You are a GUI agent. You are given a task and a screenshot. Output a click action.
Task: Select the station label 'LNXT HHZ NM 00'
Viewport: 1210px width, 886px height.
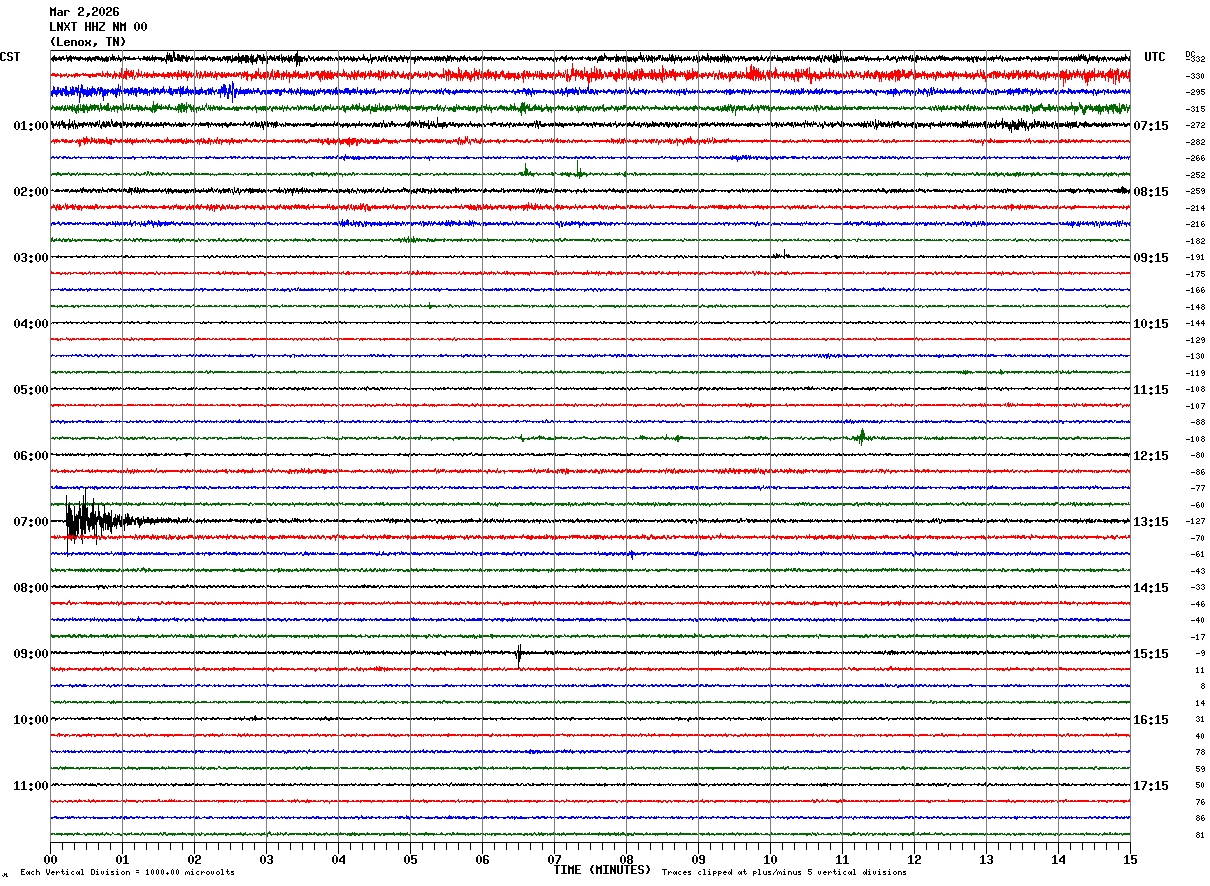(98, 27)
